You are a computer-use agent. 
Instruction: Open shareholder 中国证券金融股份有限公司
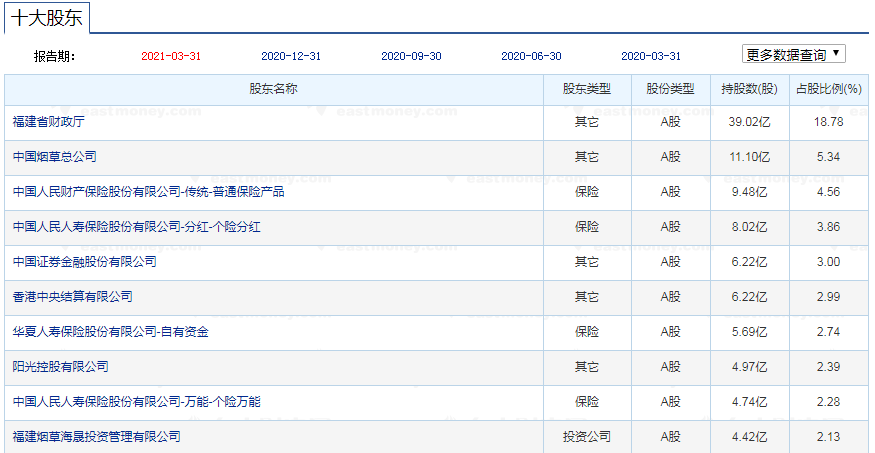[84, 262]
